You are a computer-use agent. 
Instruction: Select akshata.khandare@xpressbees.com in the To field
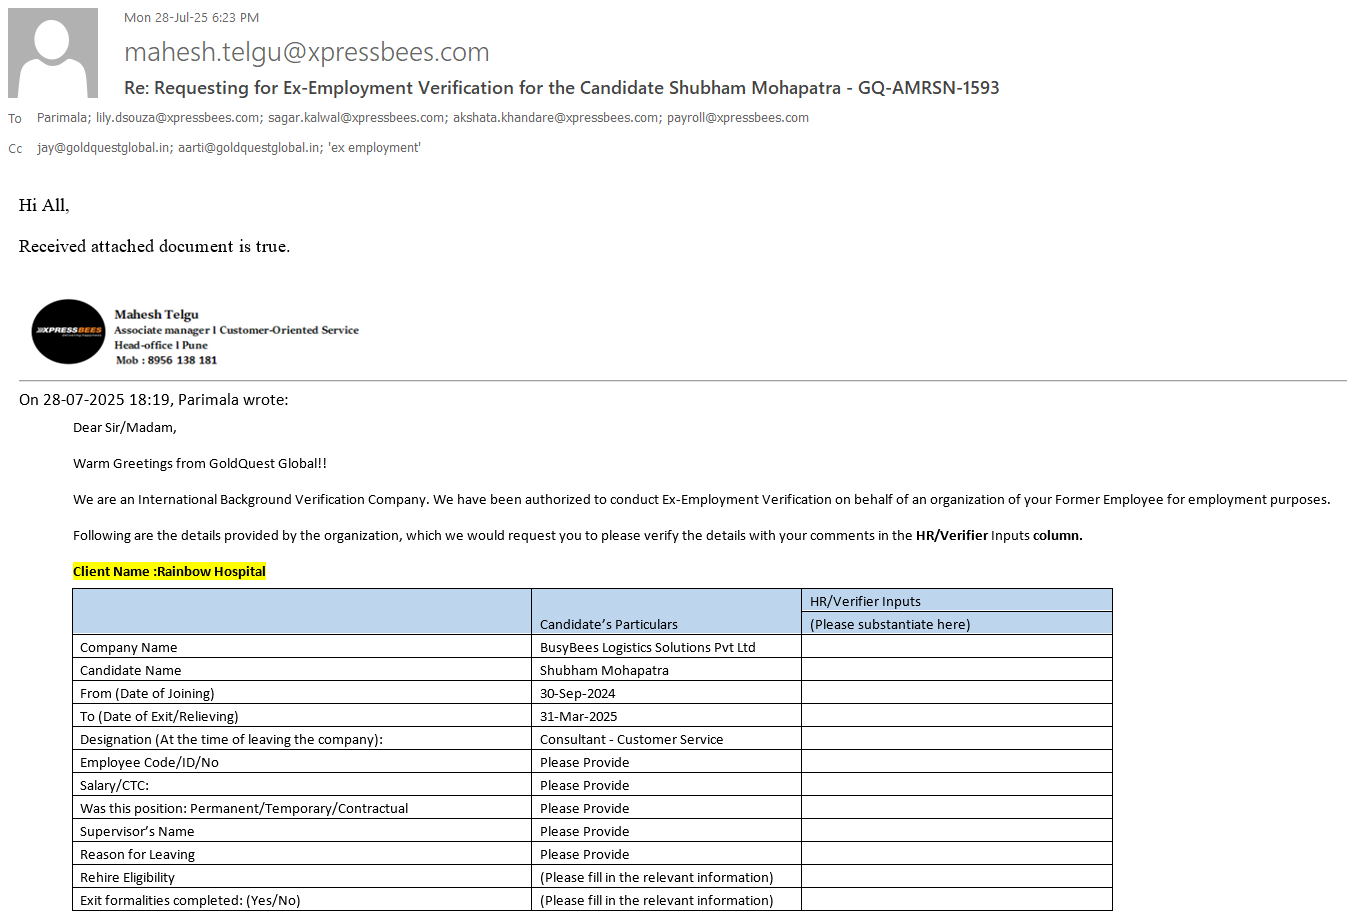pyautogui.click(x=556, y=118)
